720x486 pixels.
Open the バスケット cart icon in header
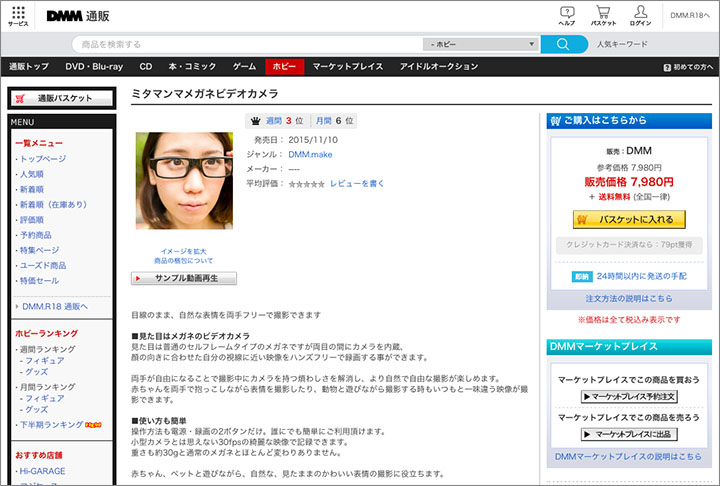[603, 16]
